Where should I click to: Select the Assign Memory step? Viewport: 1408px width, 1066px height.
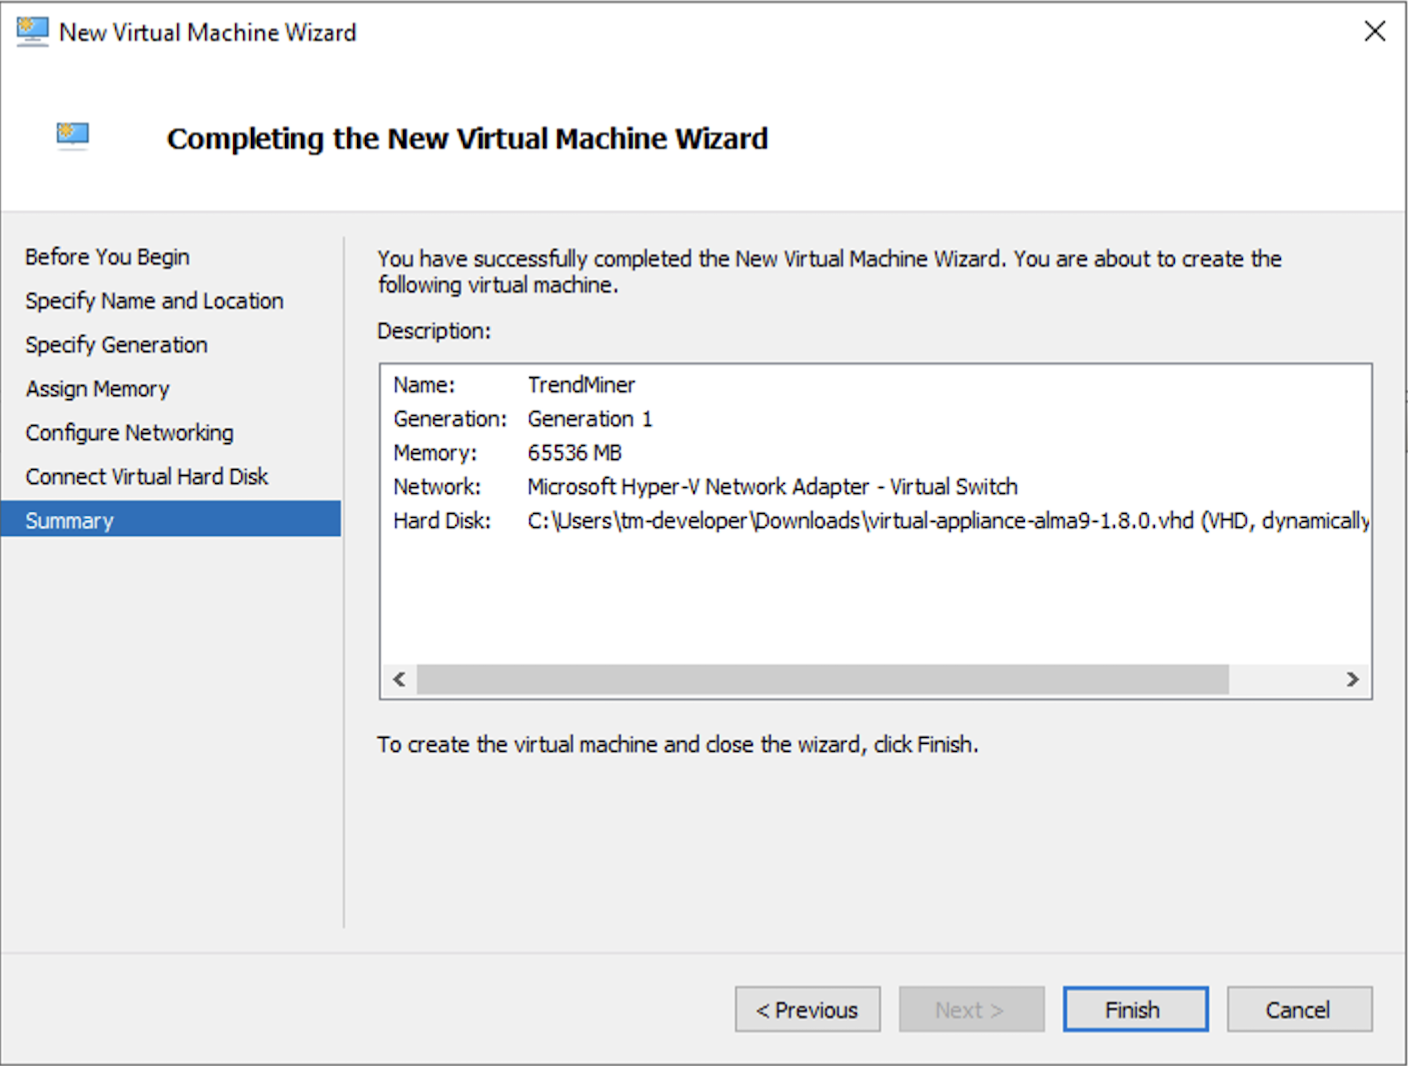coord(97,389)
